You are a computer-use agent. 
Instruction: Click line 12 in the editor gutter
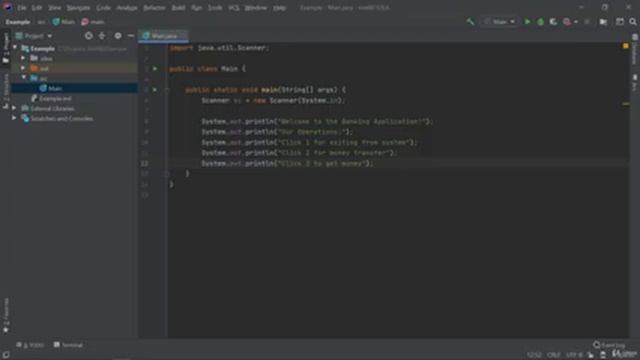point(144,163)
